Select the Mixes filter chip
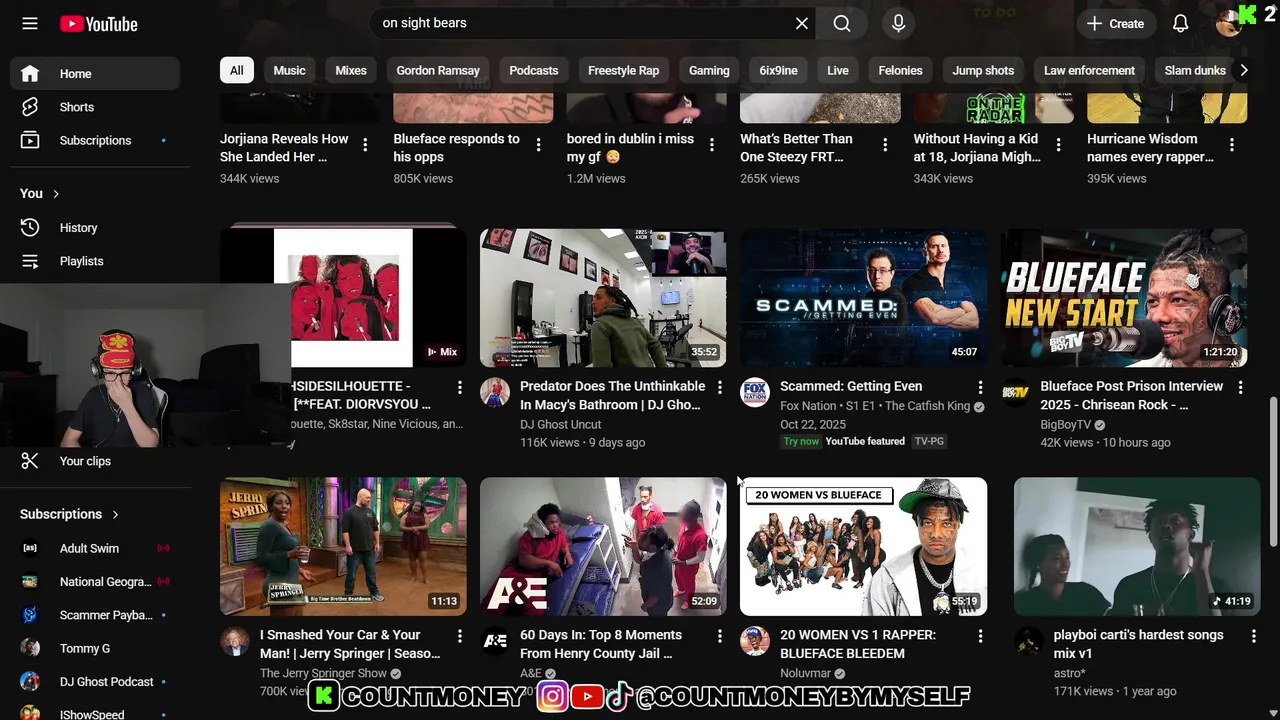 pos(351,70)
